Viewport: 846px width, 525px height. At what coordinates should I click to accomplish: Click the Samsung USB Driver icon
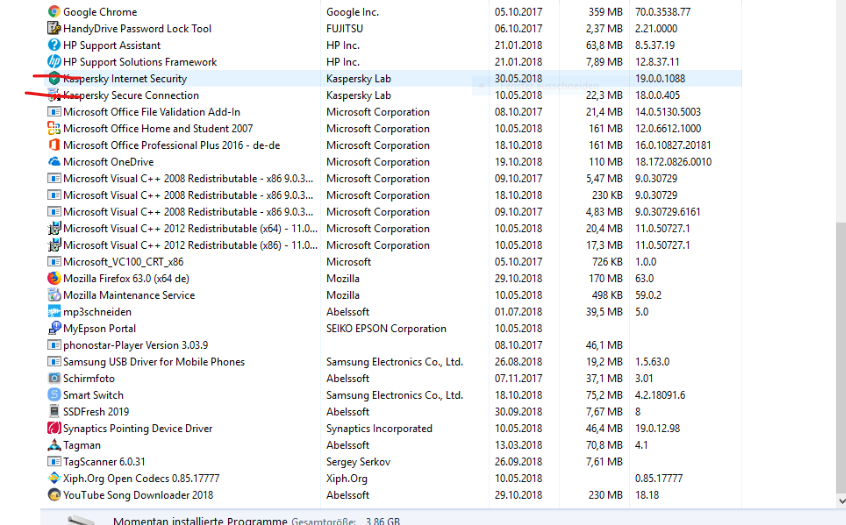pos(54,362)
